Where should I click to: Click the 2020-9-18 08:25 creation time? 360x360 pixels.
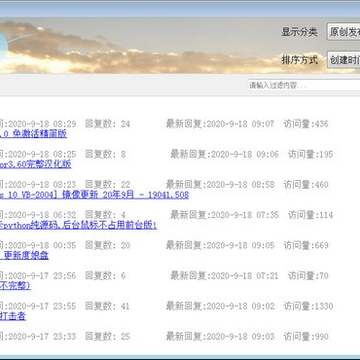(x=42, y=154)
